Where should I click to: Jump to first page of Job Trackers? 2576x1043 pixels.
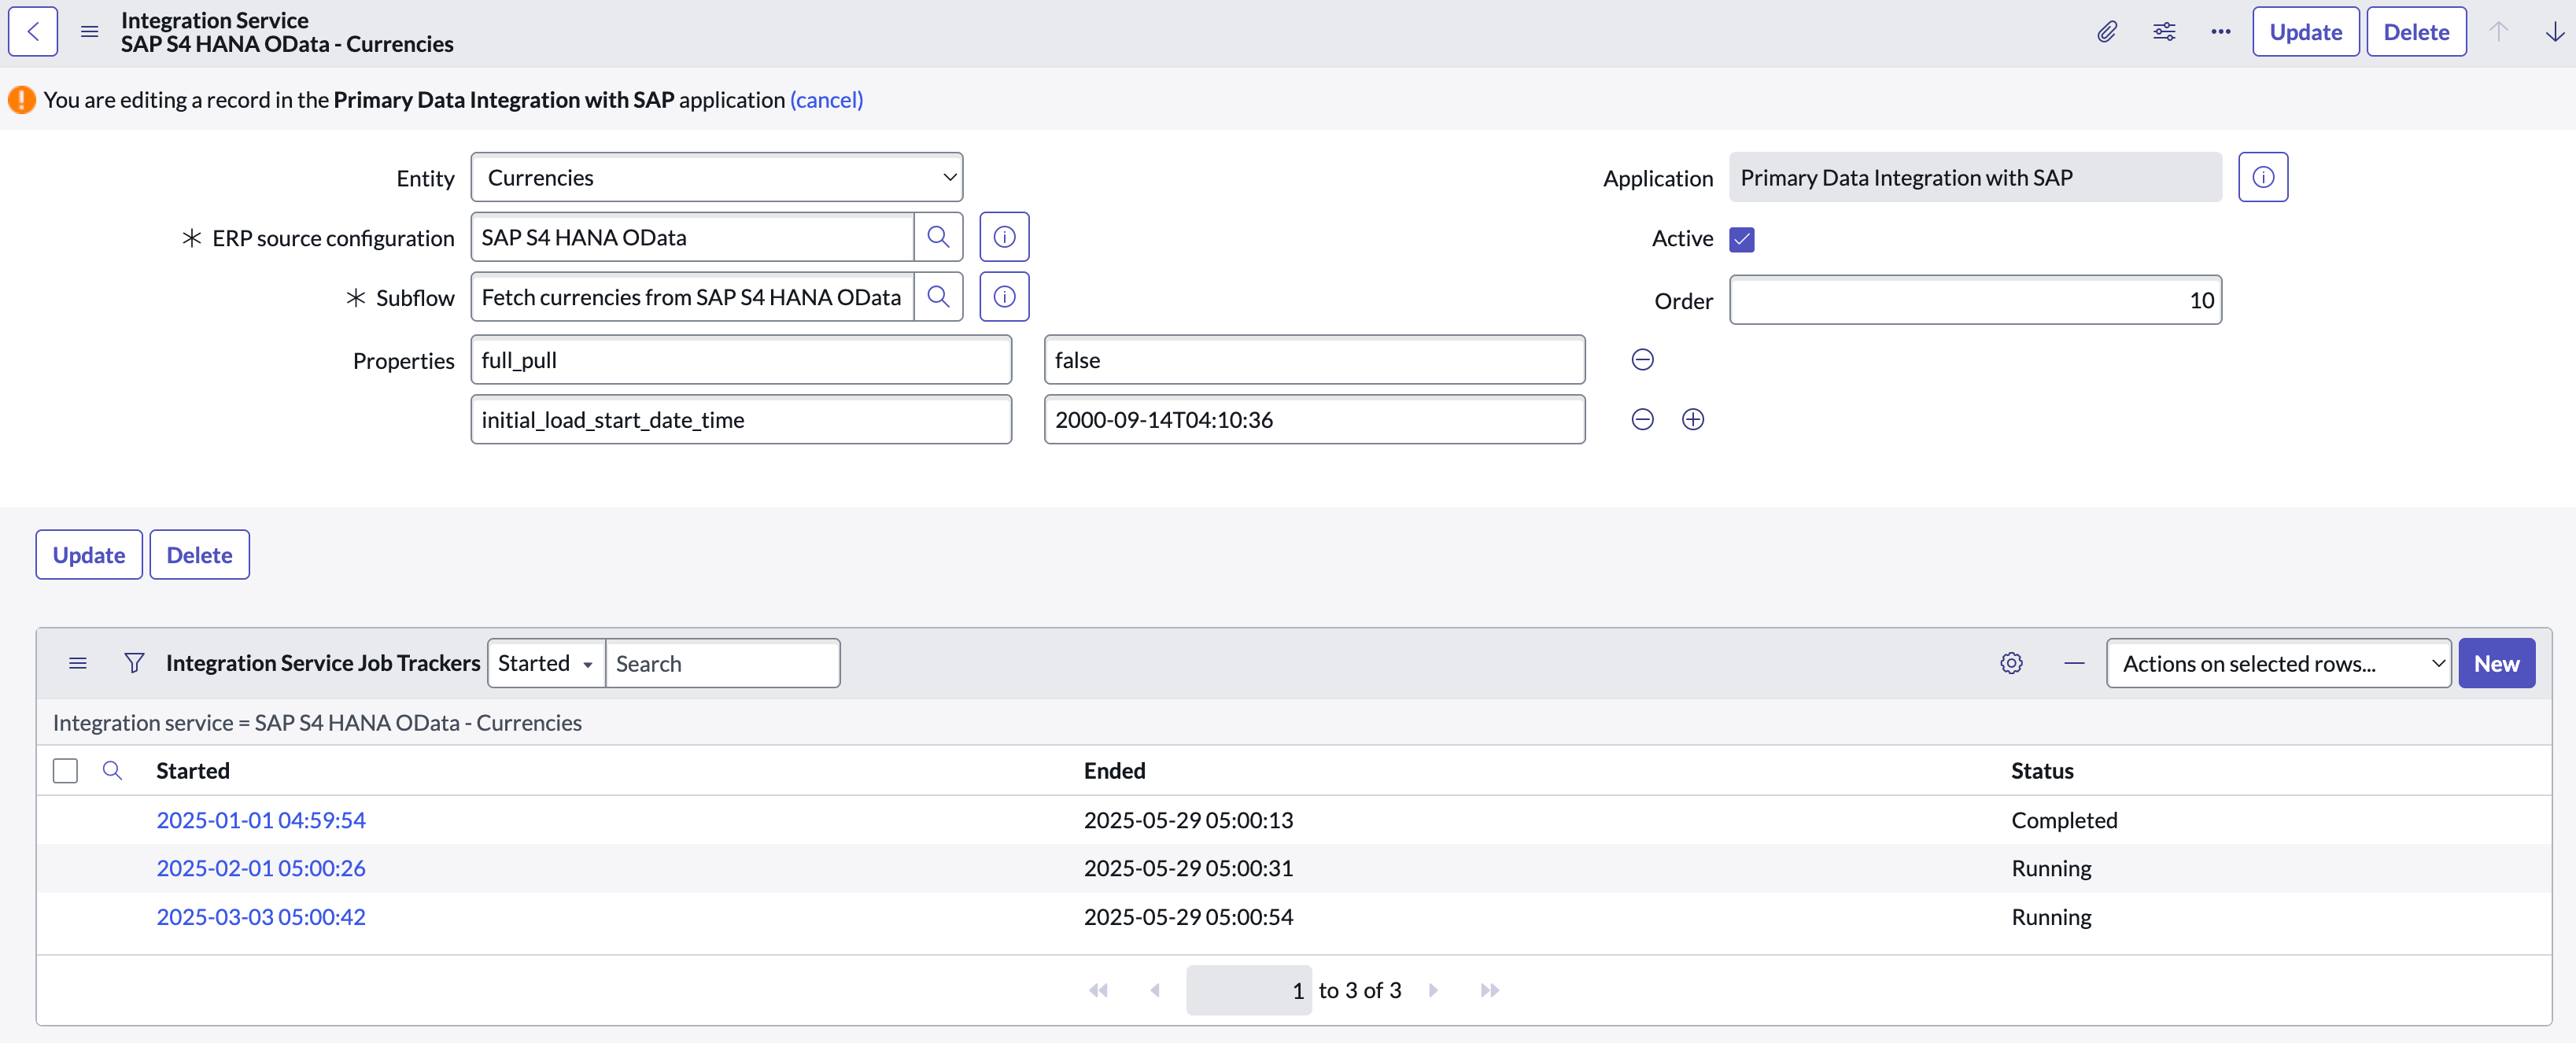[x=1098, y=990]
